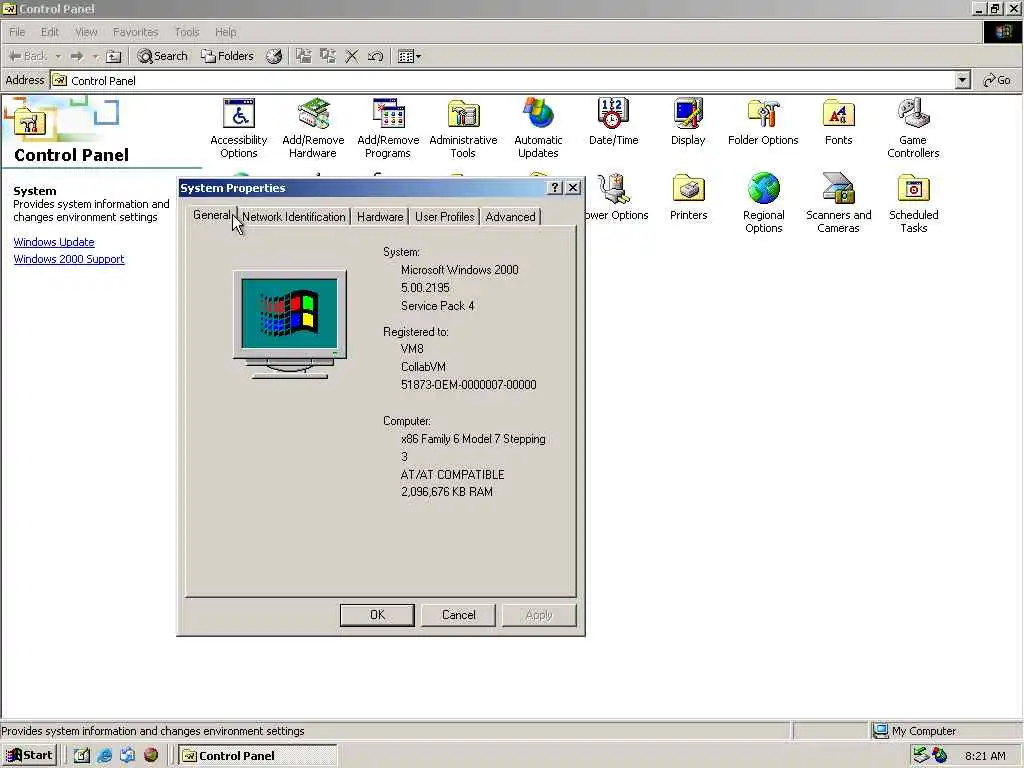Viewport: 1024px width, 768px height.
Task: Click the Copy To toolbar icon
Action: click(x=328, y=56)
